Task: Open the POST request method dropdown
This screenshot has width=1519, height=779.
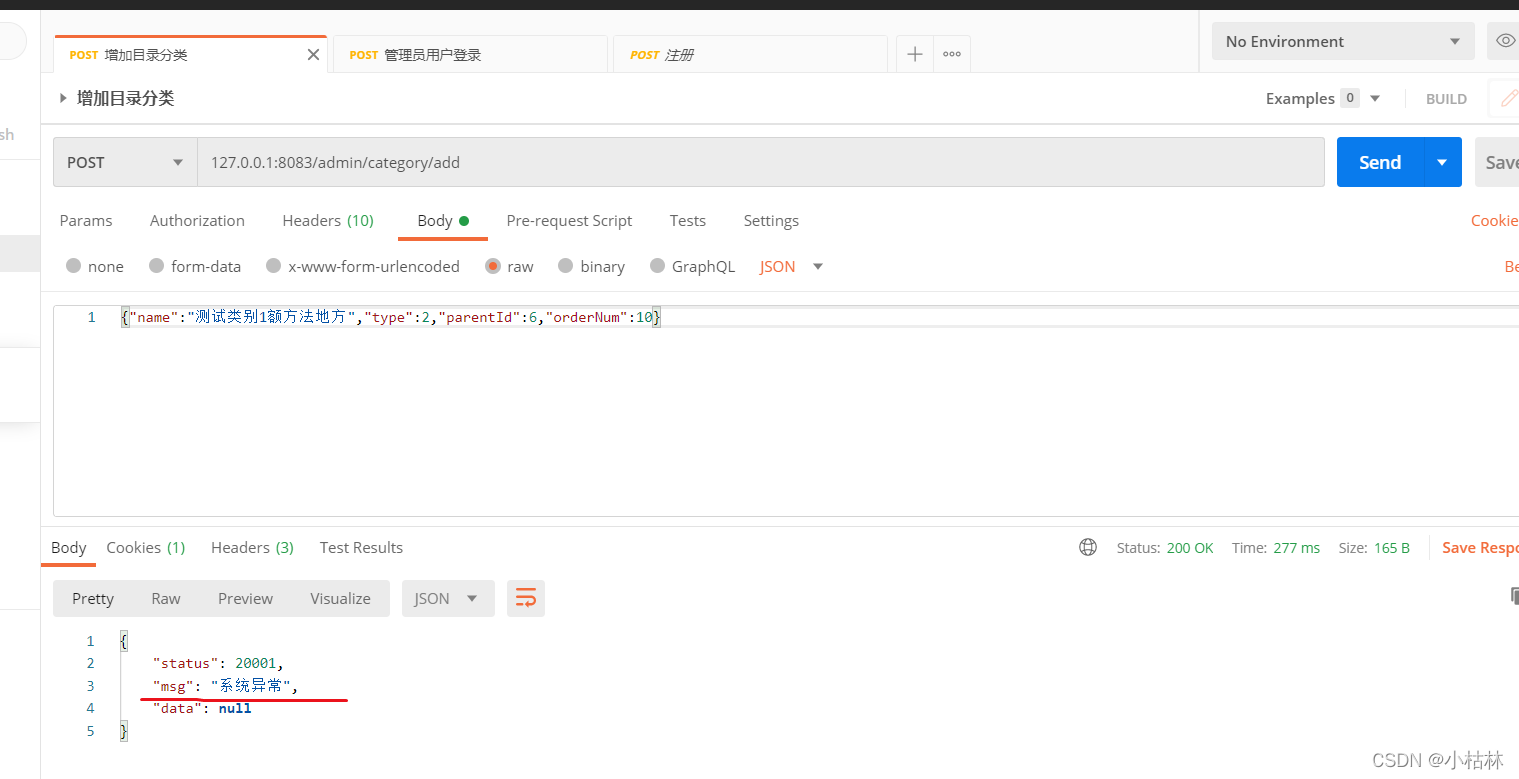Action: (124, 161)
